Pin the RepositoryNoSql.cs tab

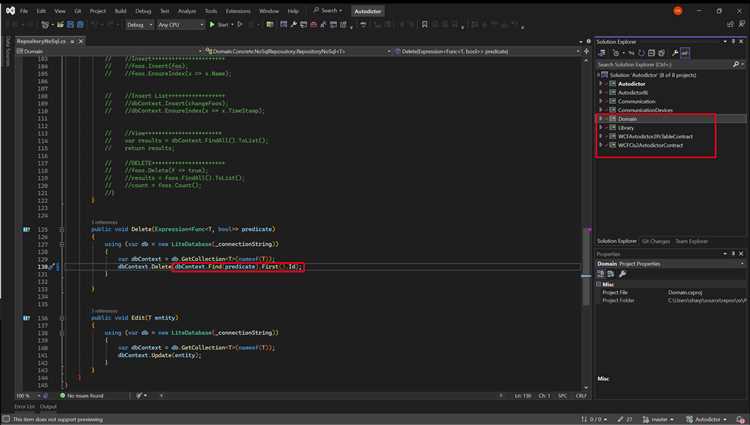(x=73, y=42)
